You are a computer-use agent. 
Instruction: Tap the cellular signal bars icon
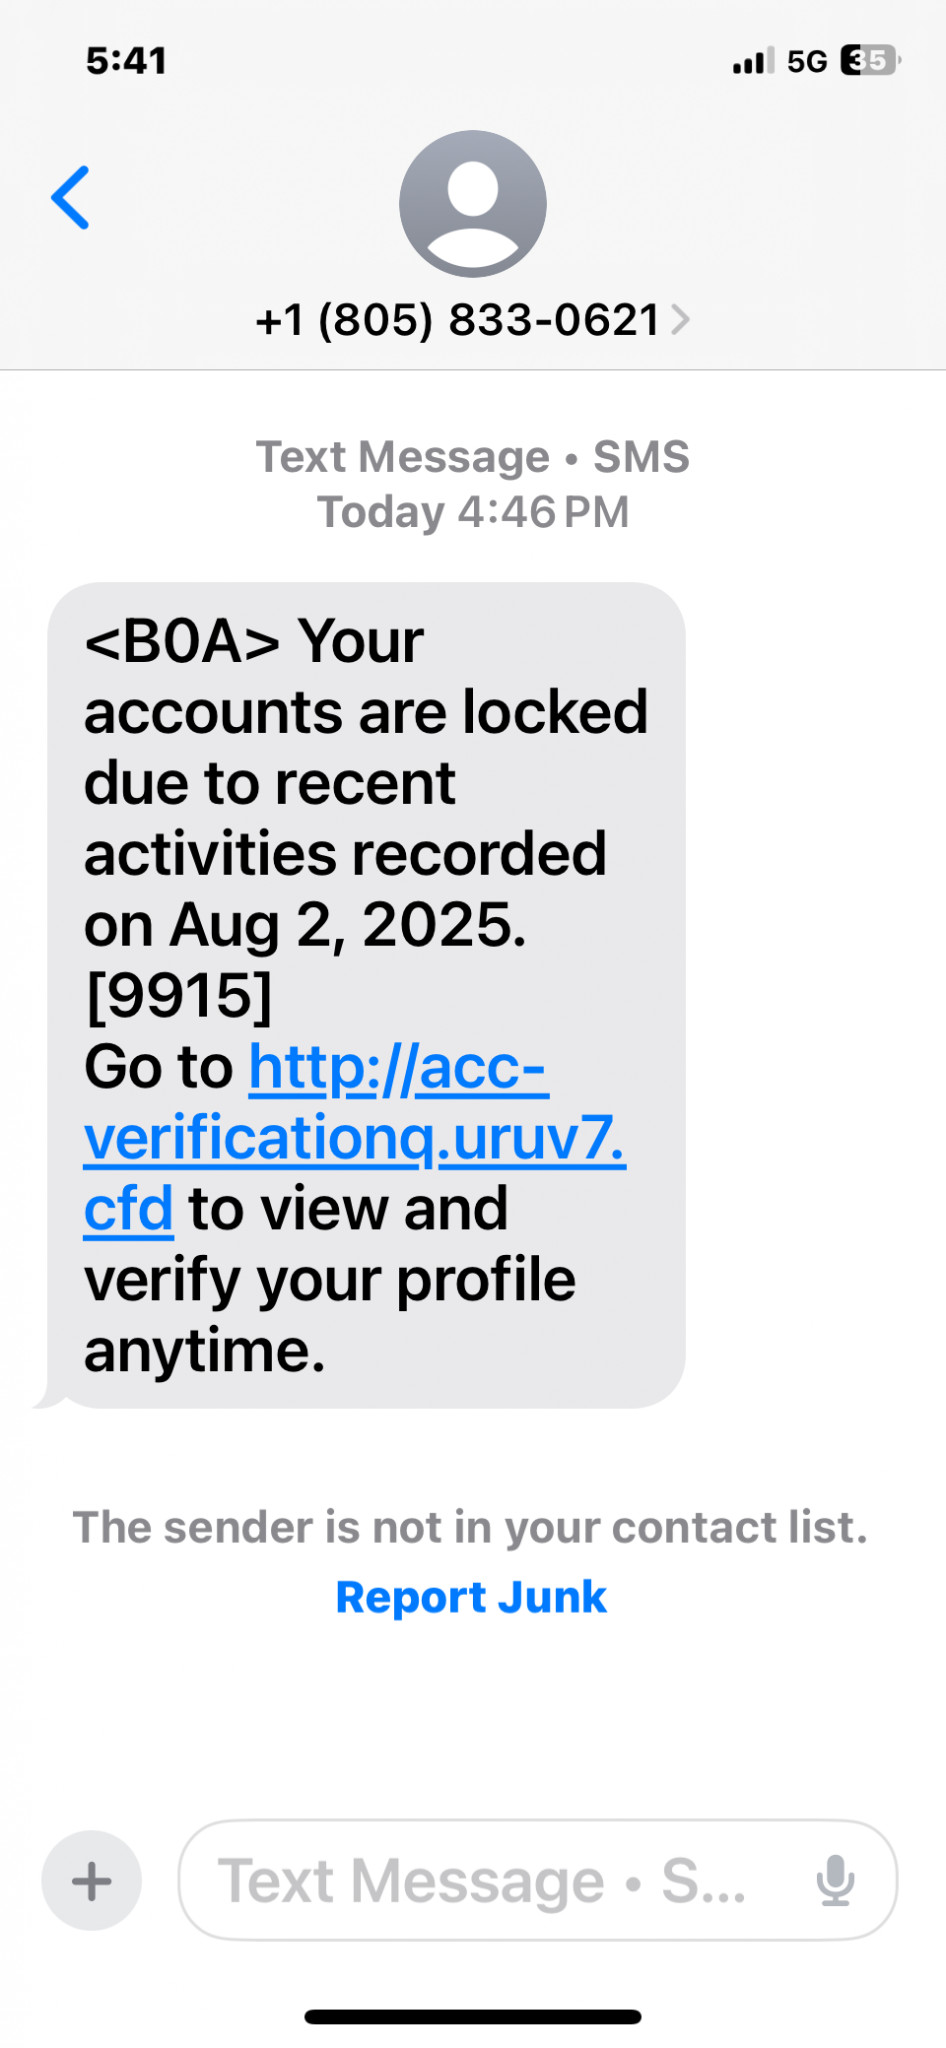point(752,62)
